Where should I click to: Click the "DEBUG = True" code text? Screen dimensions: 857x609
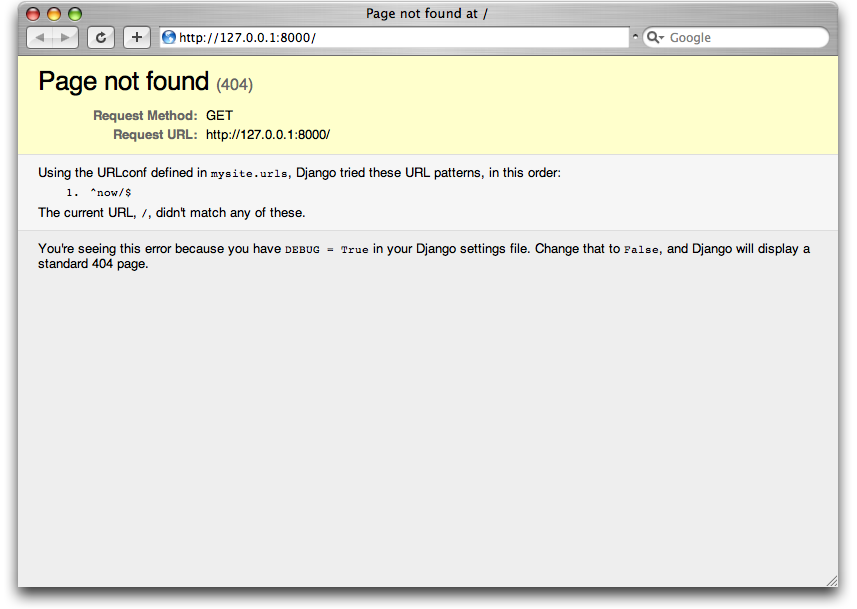[326, 250]
